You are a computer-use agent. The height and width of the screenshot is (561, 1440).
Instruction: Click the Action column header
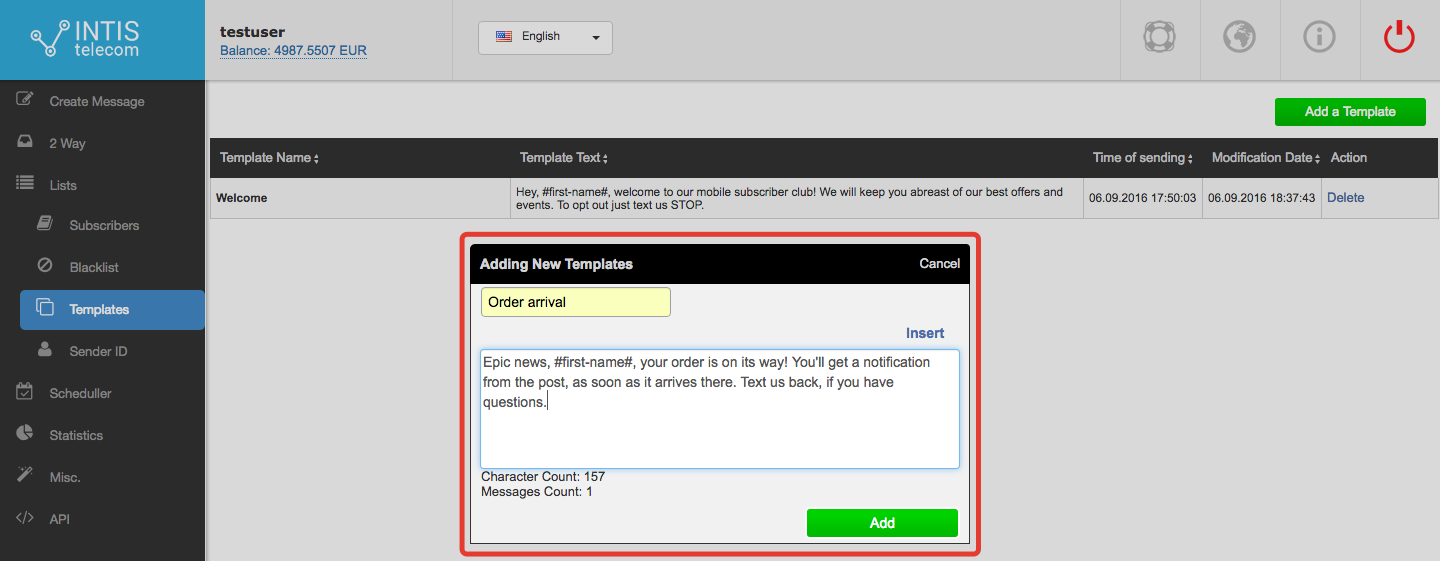(x=1349, y=158)
